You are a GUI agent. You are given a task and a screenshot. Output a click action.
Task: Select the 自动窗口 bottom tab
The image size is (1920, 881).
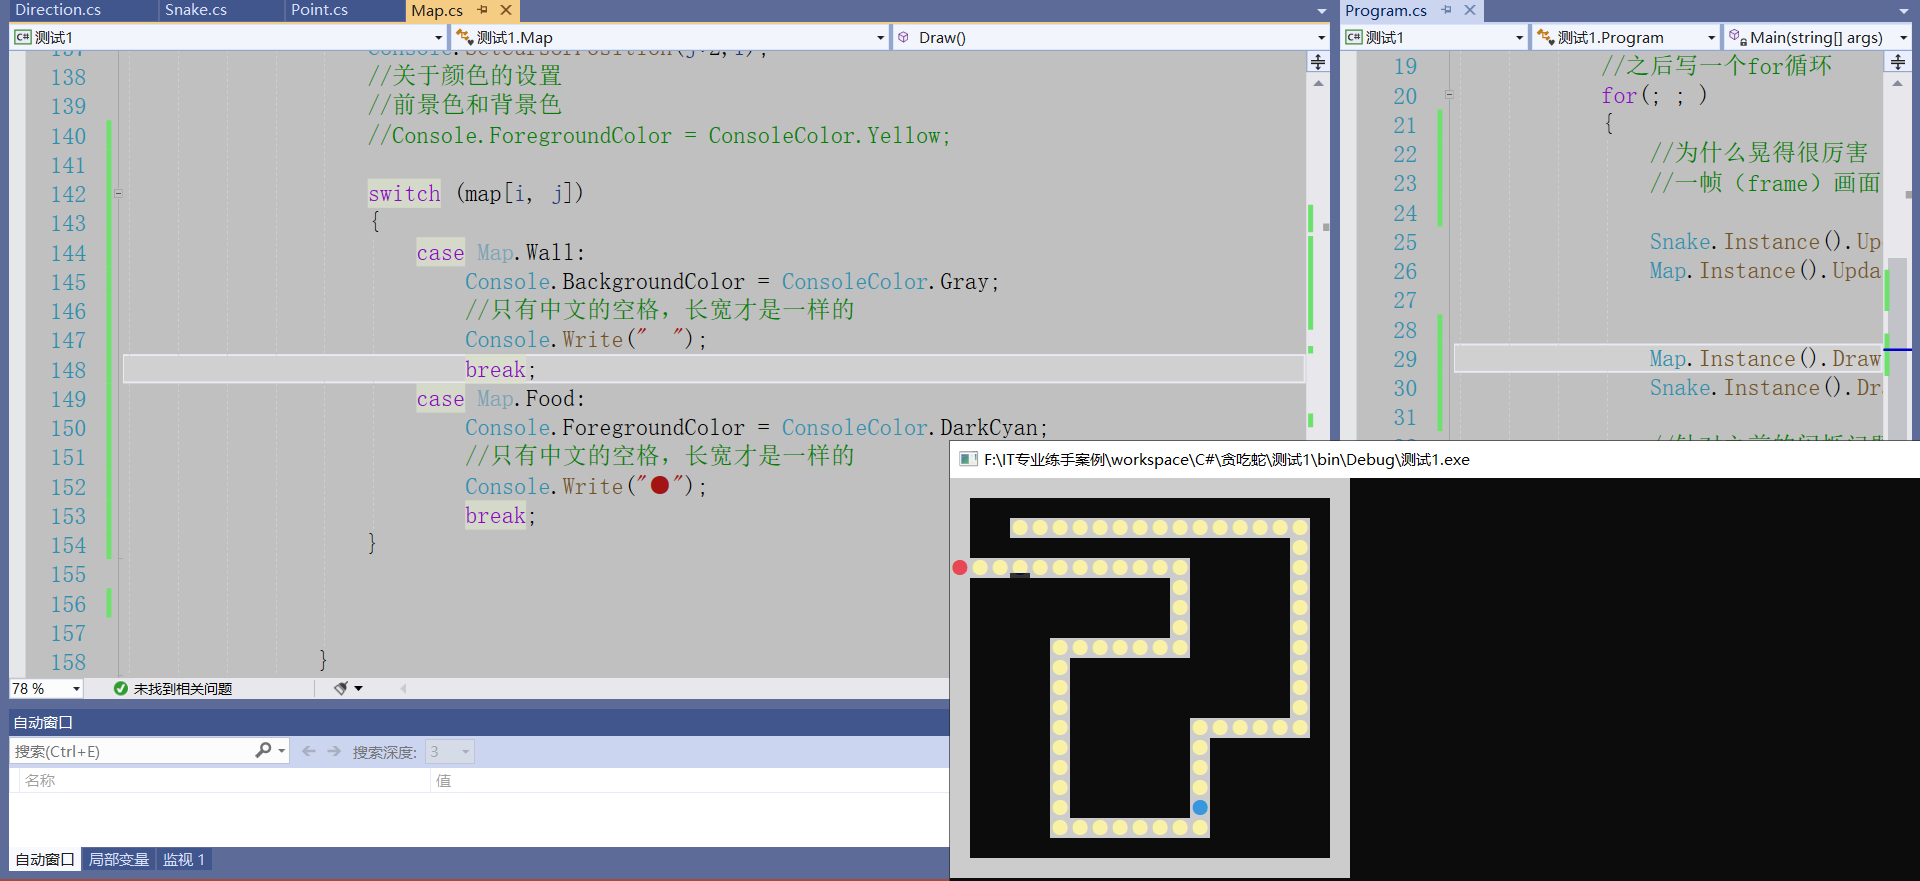pyautogui.click(x=45, y=860)
